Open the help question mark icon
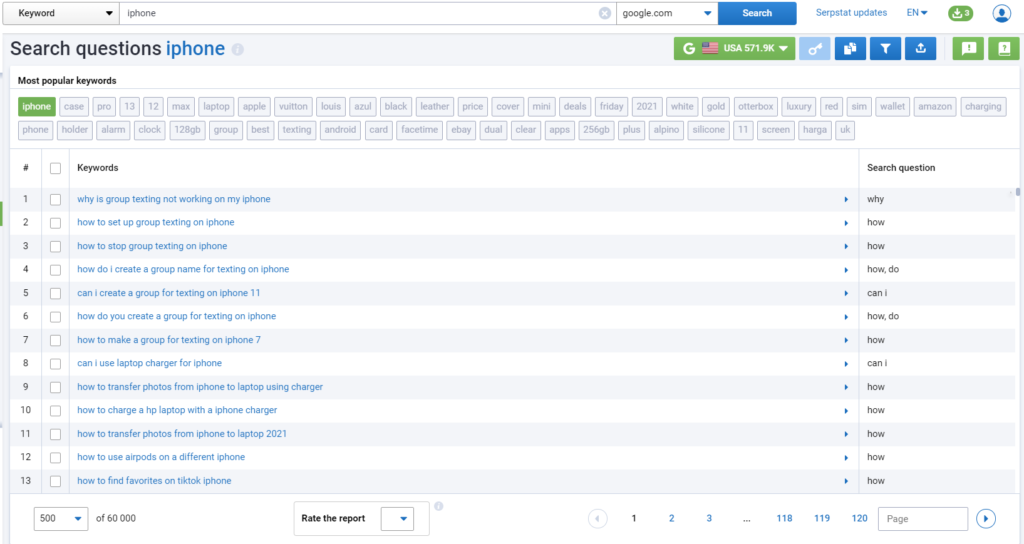Screen dimensions: 1024x544 click(1004, 48)
